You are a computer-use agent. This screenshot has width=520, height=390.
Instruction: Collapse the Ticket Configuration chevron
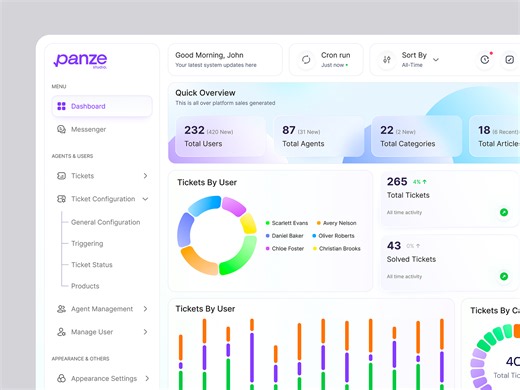145,199
